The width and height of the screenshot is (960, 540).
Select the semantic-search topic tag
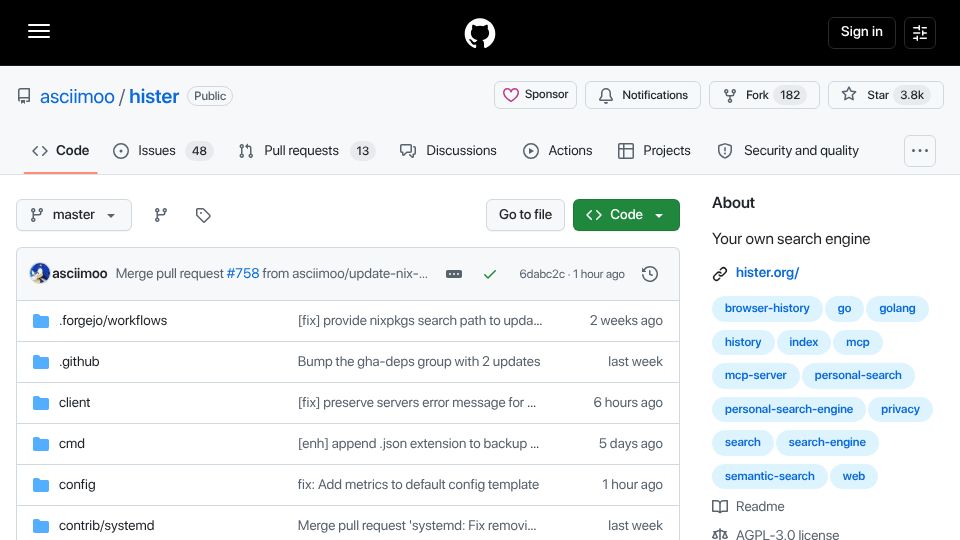(770, 476)
